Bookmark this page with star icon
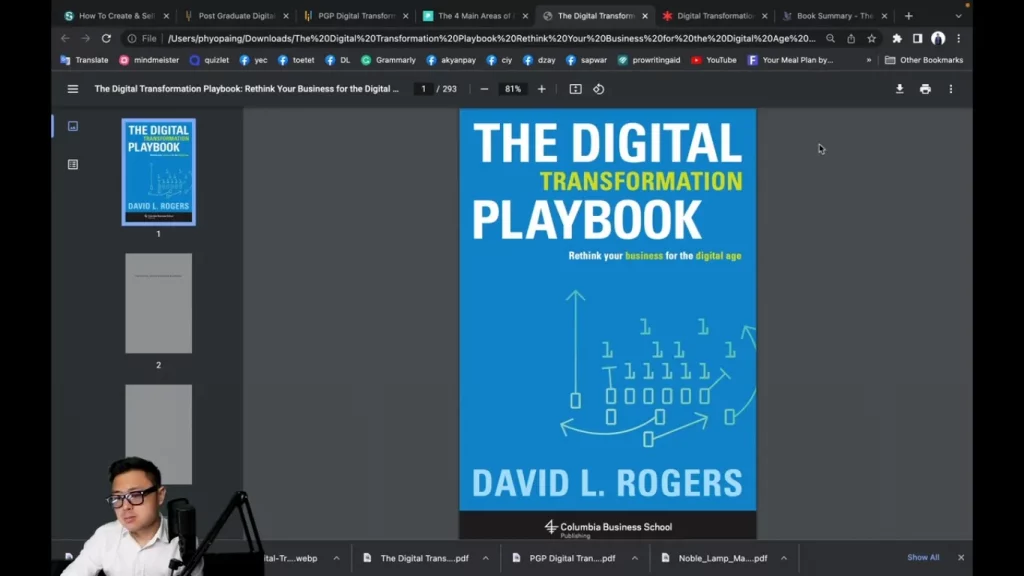 click(872, 39)
